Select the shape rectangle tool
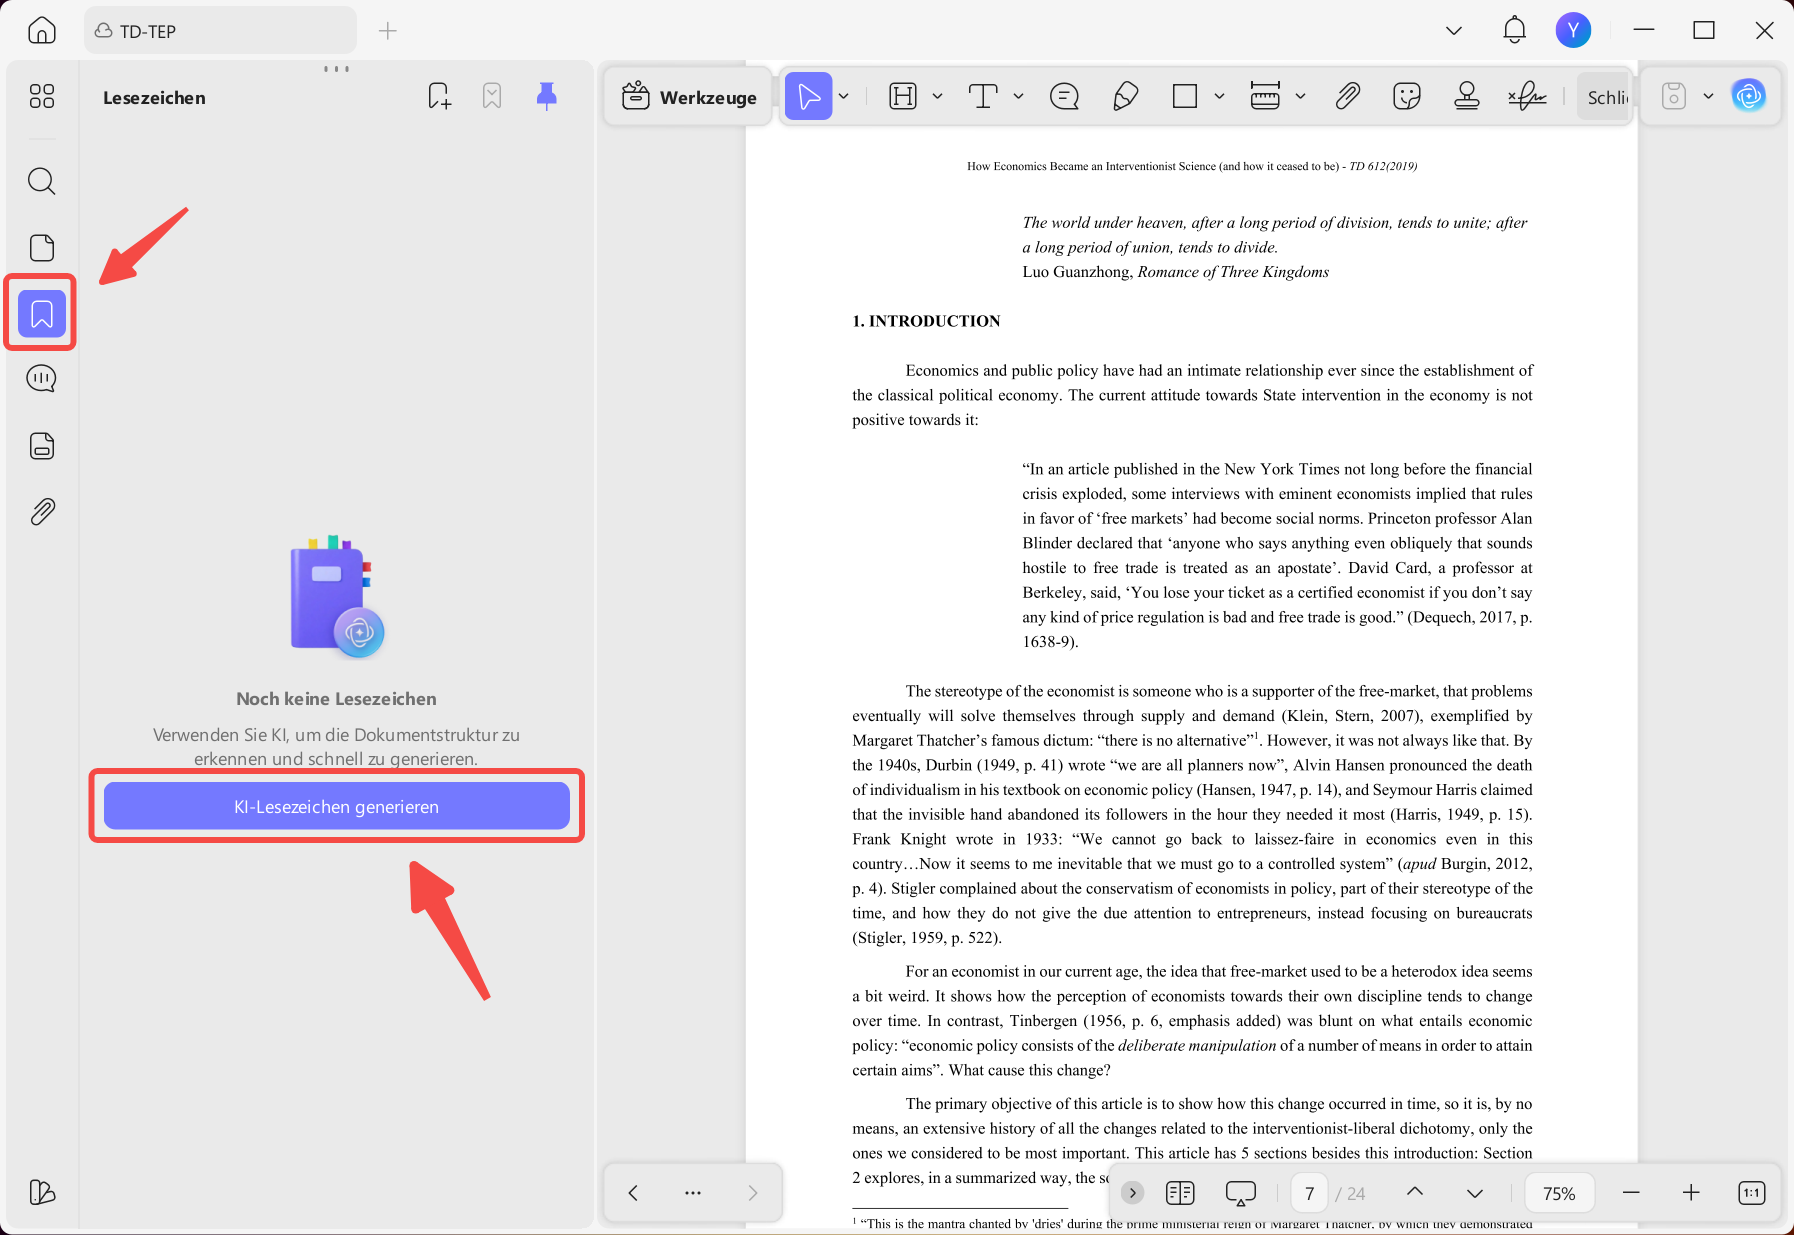1794x1235 pixels. tap(1185, 96)
